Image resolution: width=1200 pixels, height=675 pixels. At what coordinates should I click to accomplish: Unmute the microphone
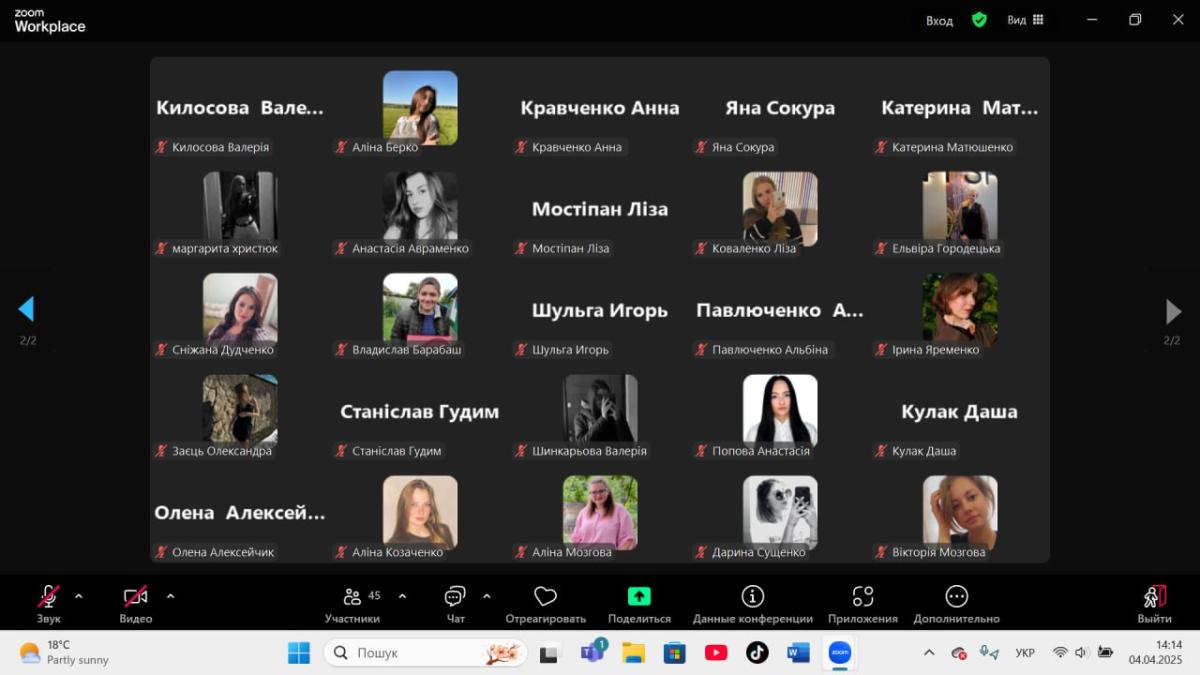point(48,597)
